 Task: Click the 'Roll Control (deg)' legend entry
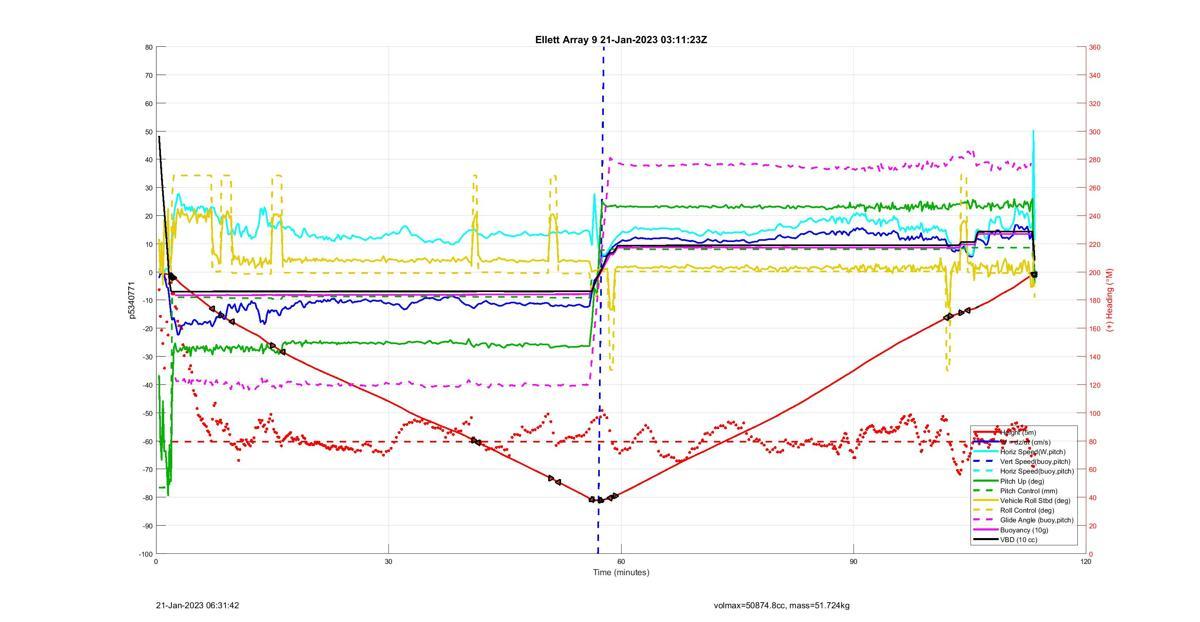[1027, 510]
